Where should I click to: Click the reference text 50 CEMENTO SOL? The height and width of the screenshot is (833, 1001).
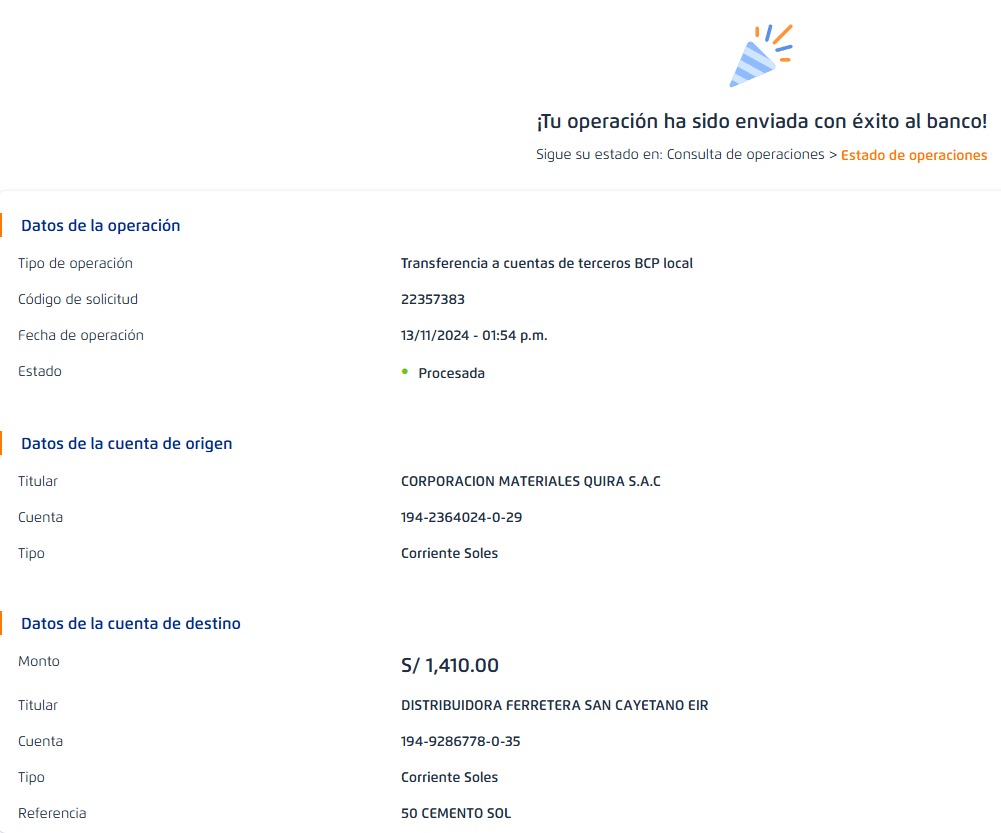455,814
